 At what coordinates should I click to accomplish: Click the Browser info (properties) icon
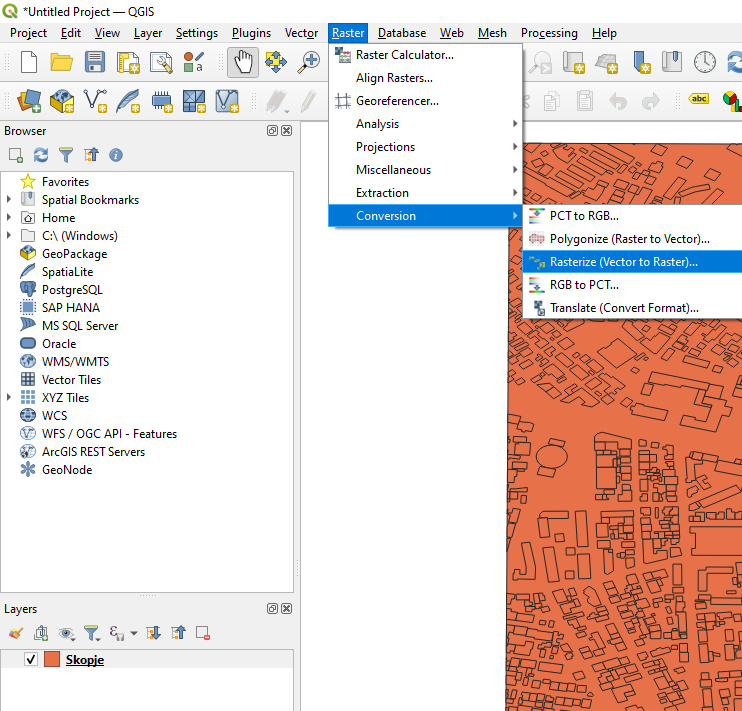[x=116, y=155]
